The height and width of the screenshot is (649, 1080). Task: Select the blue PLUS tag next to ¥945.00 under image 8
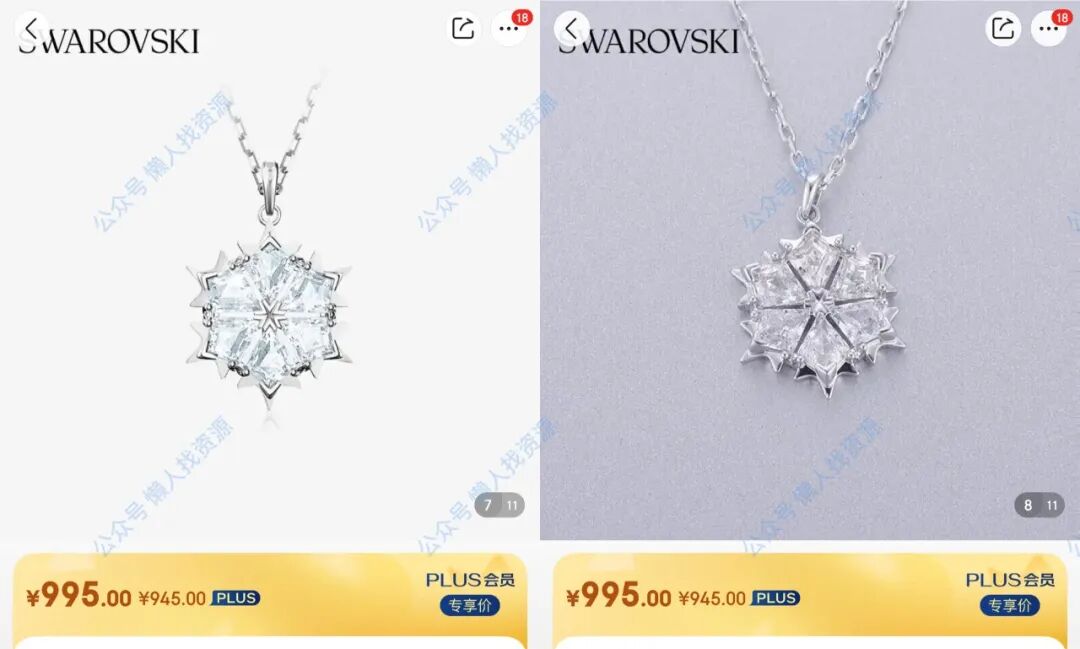click(x=776, y=598)
